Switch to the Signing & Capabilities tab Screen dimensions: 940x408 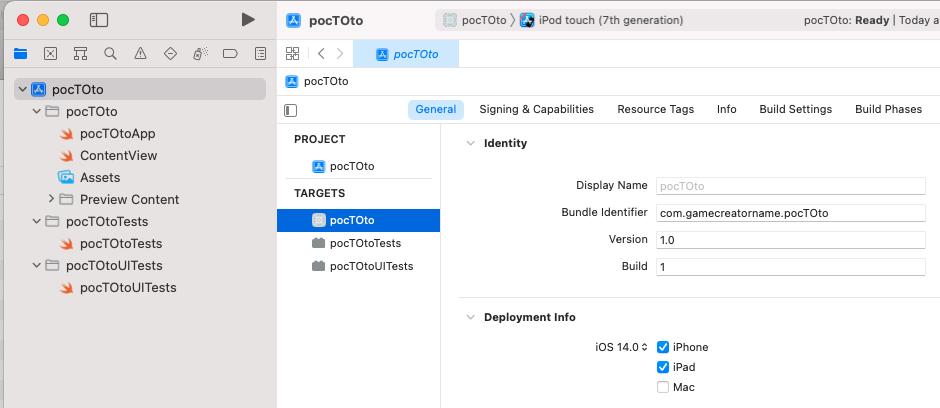coord(536,109)
